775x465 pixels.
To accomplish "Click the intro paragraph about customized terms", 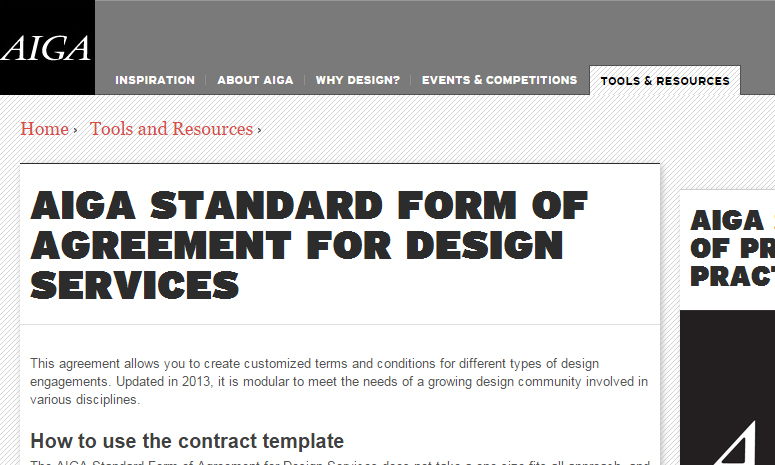I will point(339,381).
